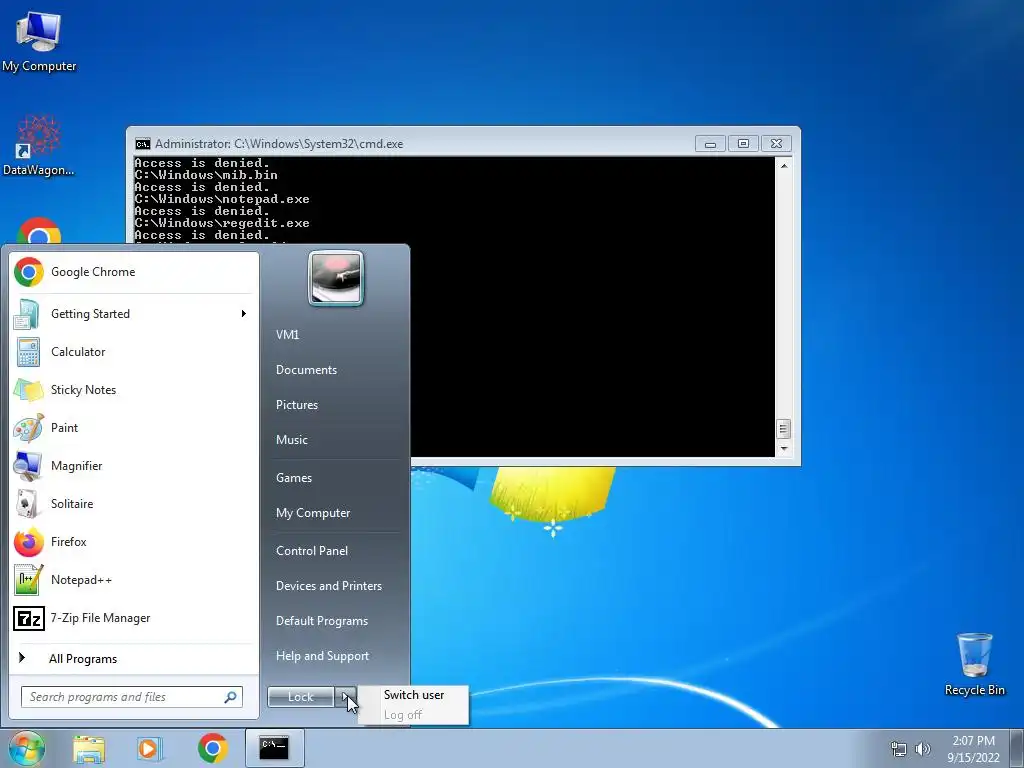Click the cmd.exe taskbar button
The image size is (1024, 768).
click(x=274, y=748)
